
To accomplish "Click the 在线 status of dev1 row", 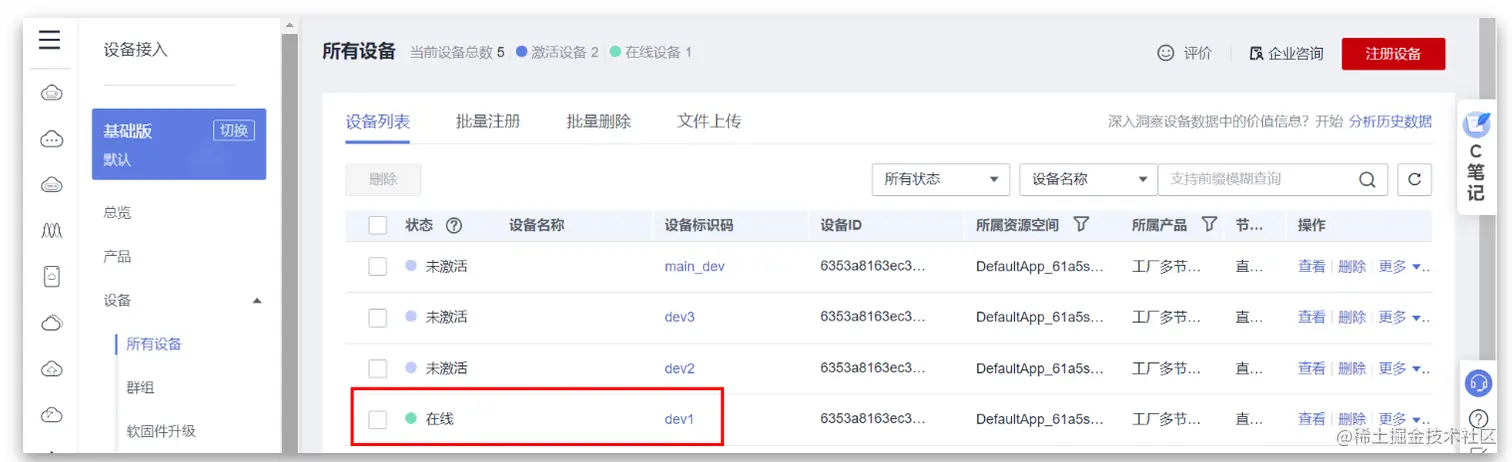I will pos(430,419).
